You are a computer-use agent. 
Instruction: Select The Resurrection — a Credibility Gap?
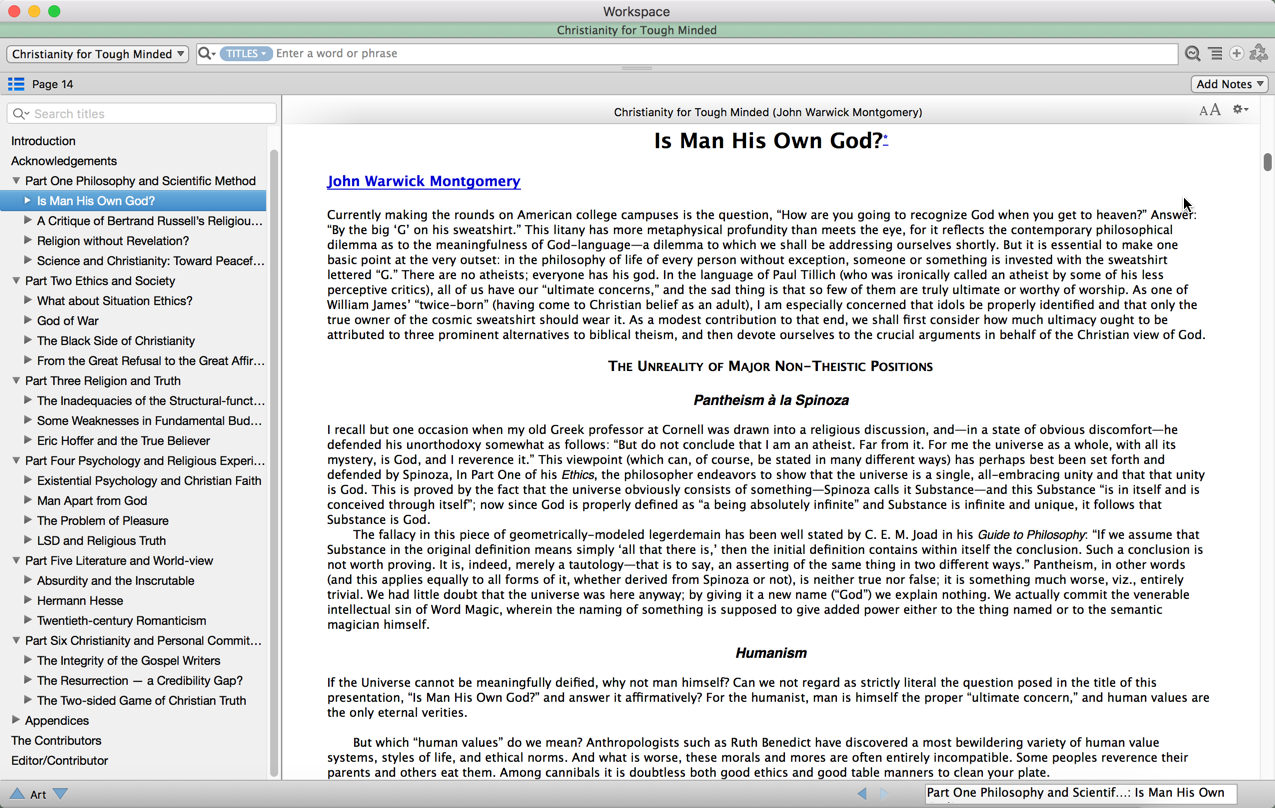[140, 681]
